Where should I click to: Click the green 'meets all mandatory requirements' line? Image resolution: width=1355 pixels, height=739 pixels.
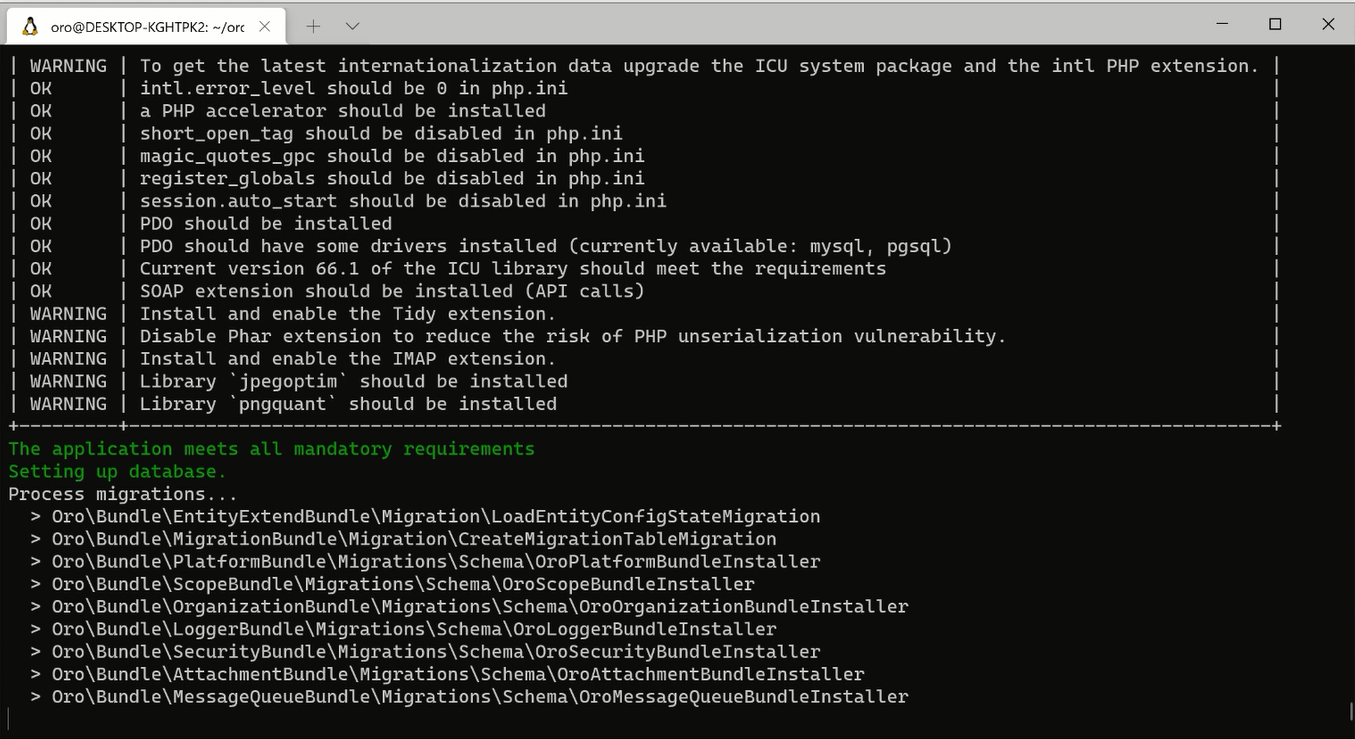click(x=271, y=449)
